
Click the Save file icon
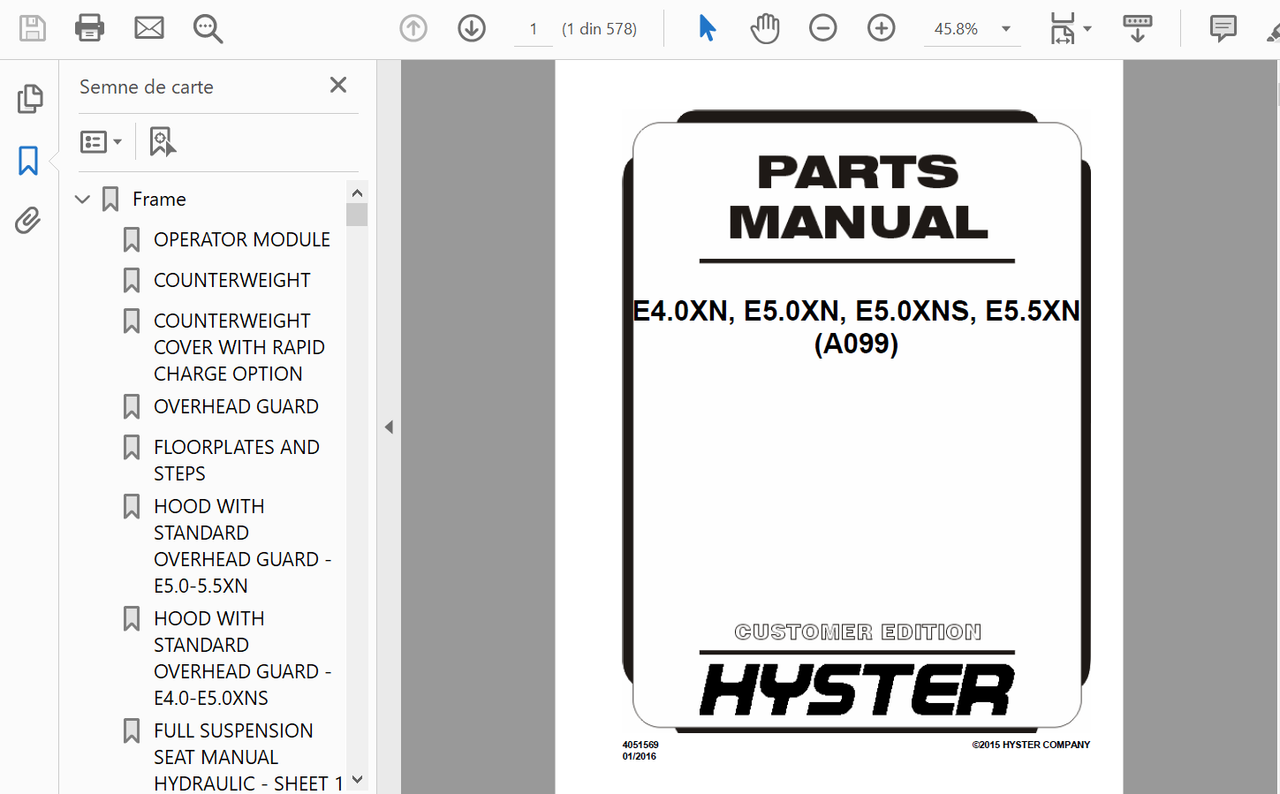tap(32, 28)
